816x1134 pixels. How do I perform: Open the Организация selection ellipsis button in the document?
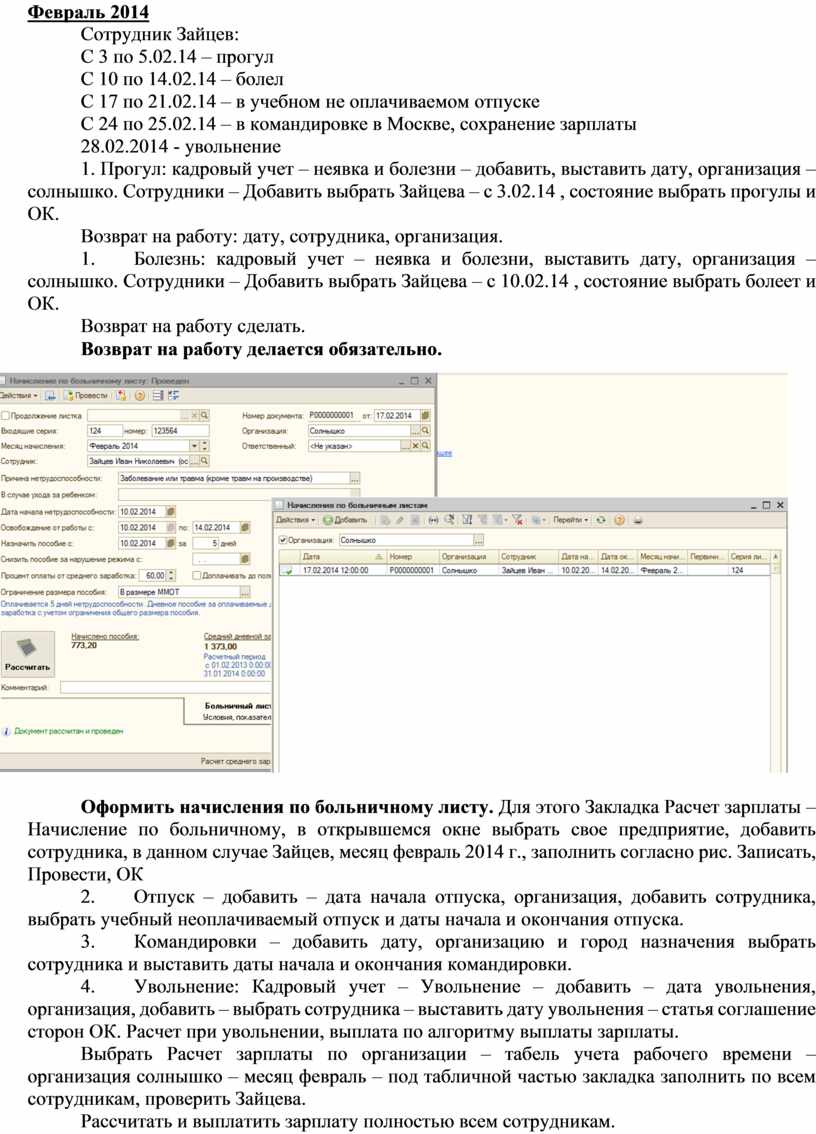pyautogui.click(x=416, y=431)
